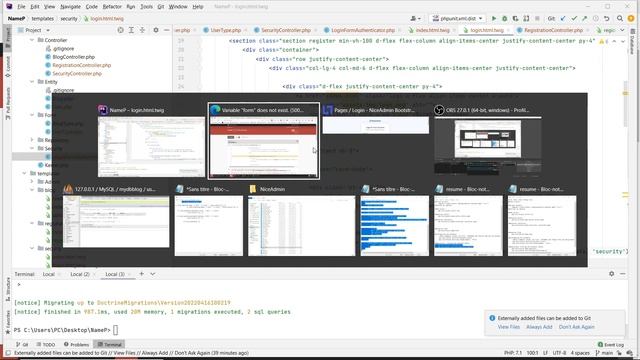Click the Run button in PhpStorm toolbar
This screenshot has height=360, width=640.
(x=494, y=18)
